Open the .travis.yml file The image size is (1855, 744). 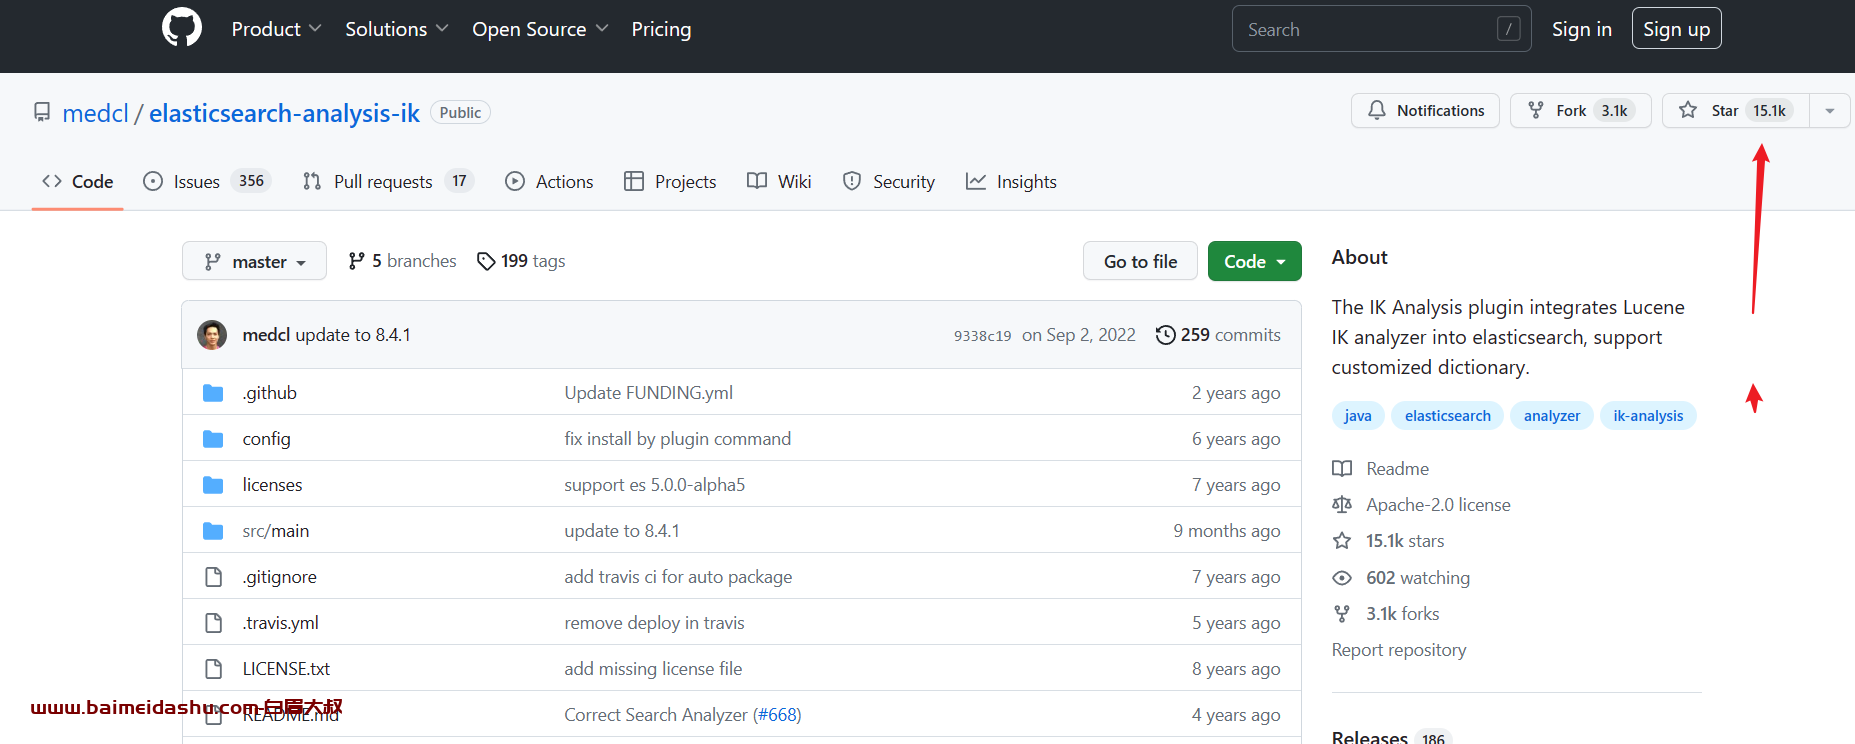[280, 623]
